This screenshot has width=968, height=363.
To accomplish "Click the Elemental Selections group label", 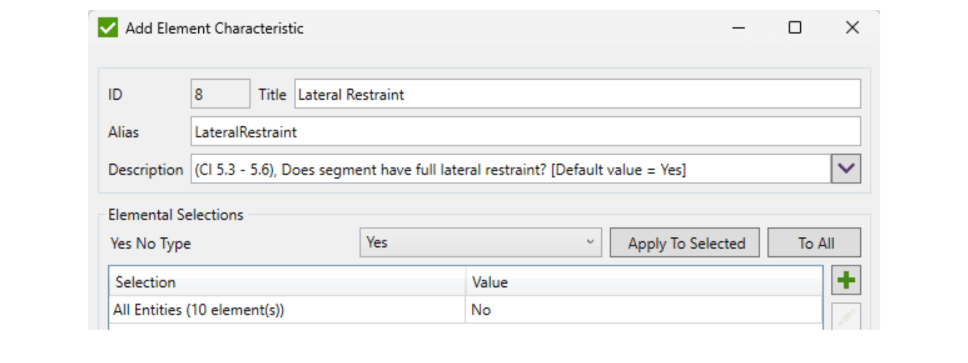I will (x=176, y=215).
